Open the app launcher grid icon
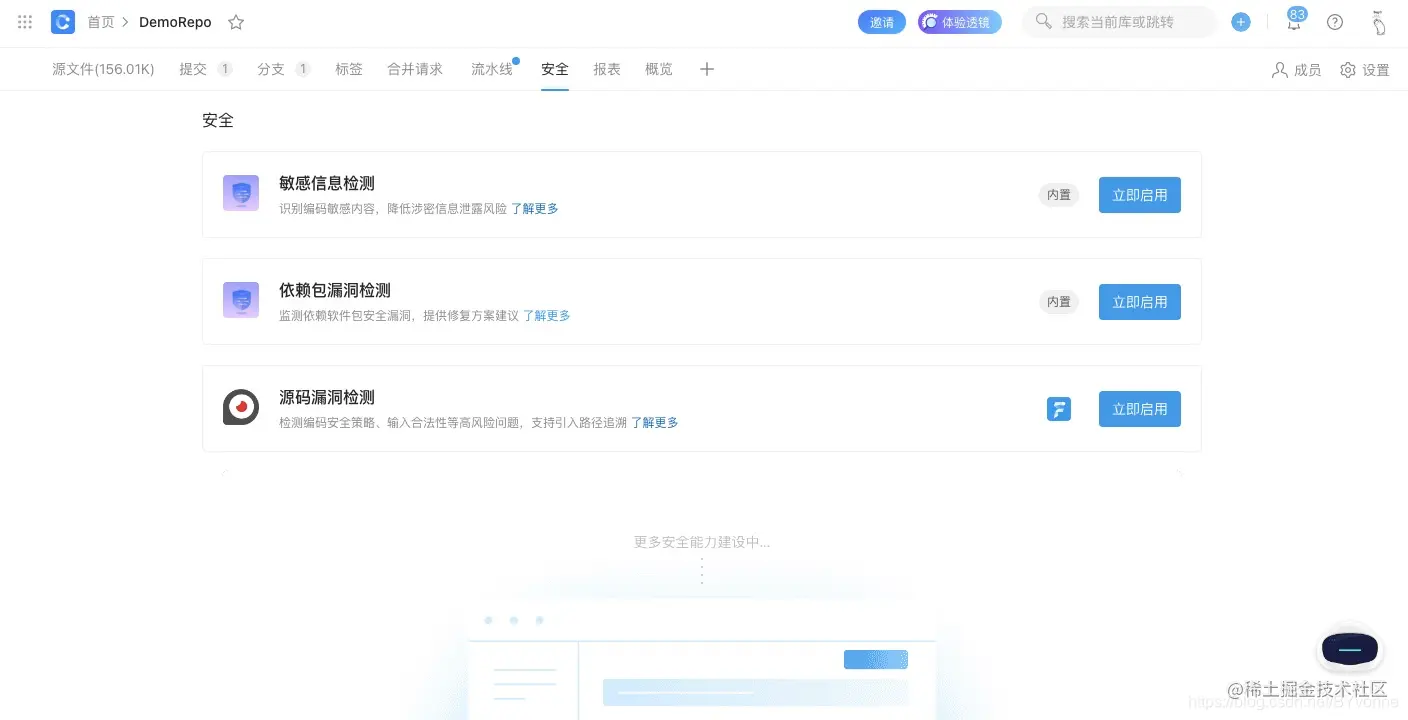Viewport: 1408px width, 720px height. point(24,21)
